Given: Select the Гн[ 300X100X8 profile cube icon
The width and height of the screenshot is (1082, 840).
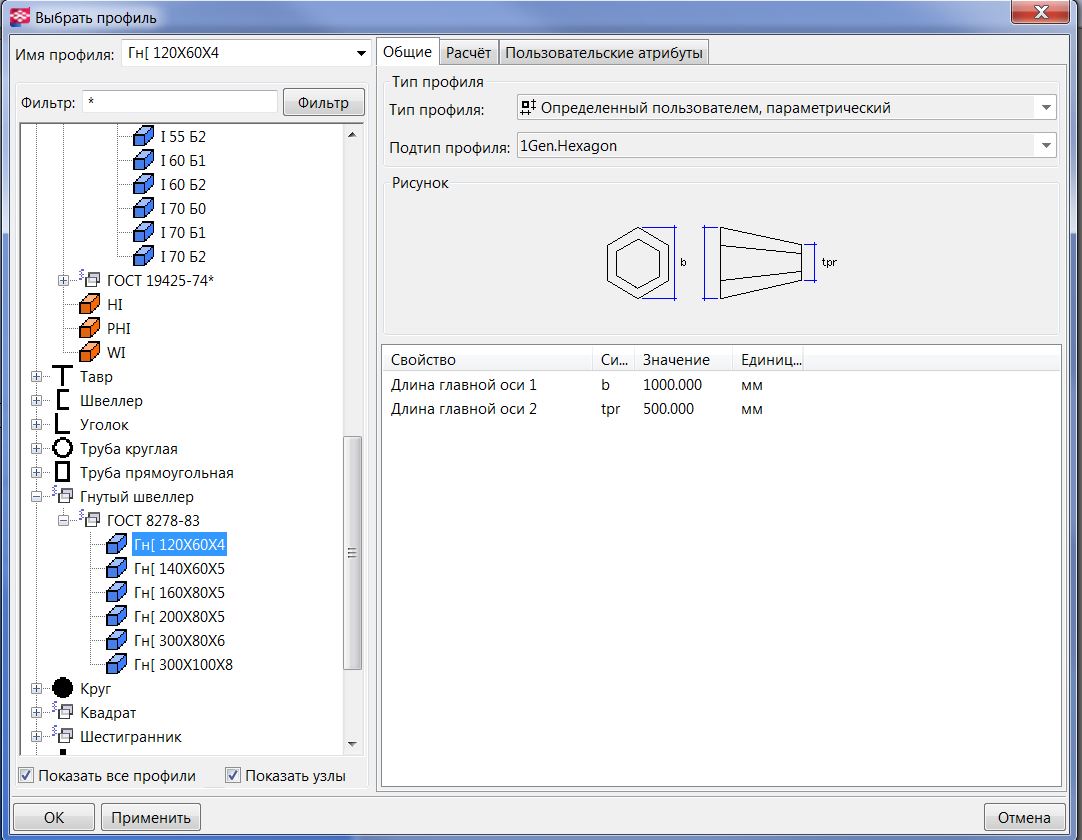Looking at the screenshot, I should click(117, 665).
